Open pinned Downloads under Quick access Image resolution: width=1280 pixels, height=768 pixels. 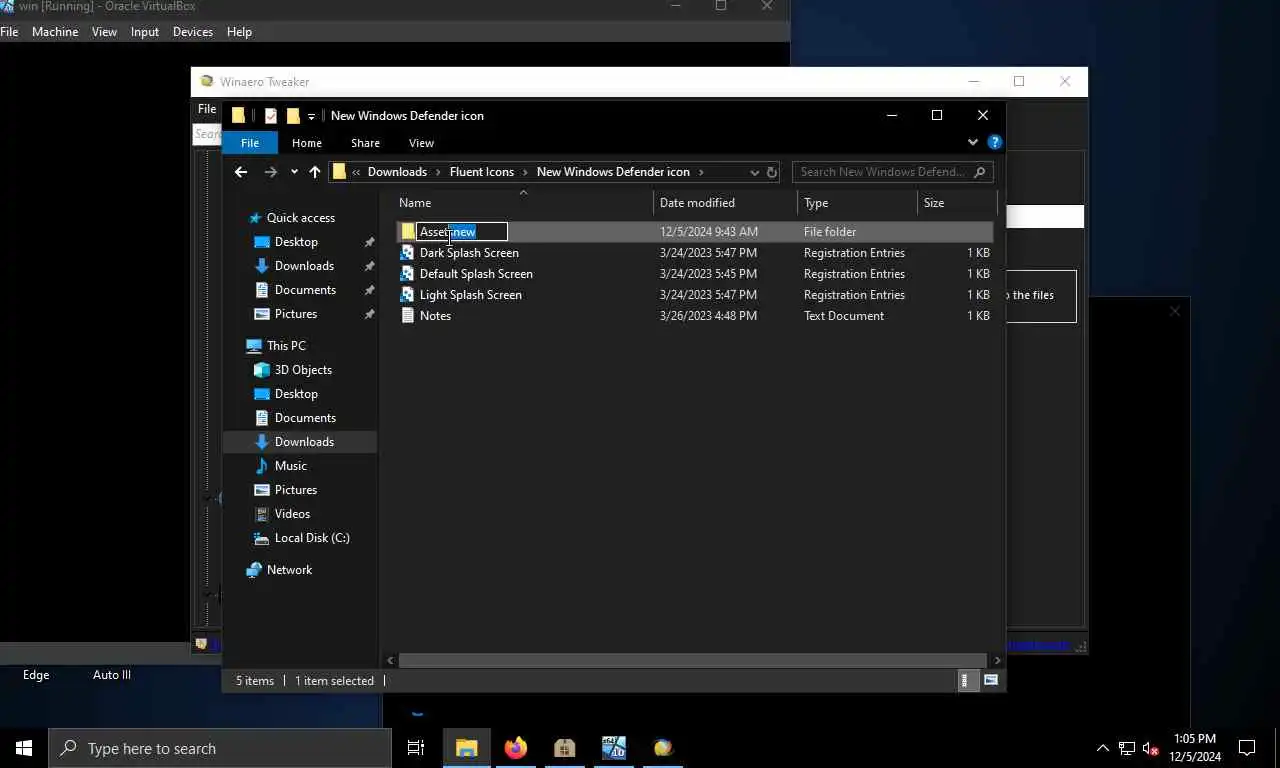tap(304, 266)
